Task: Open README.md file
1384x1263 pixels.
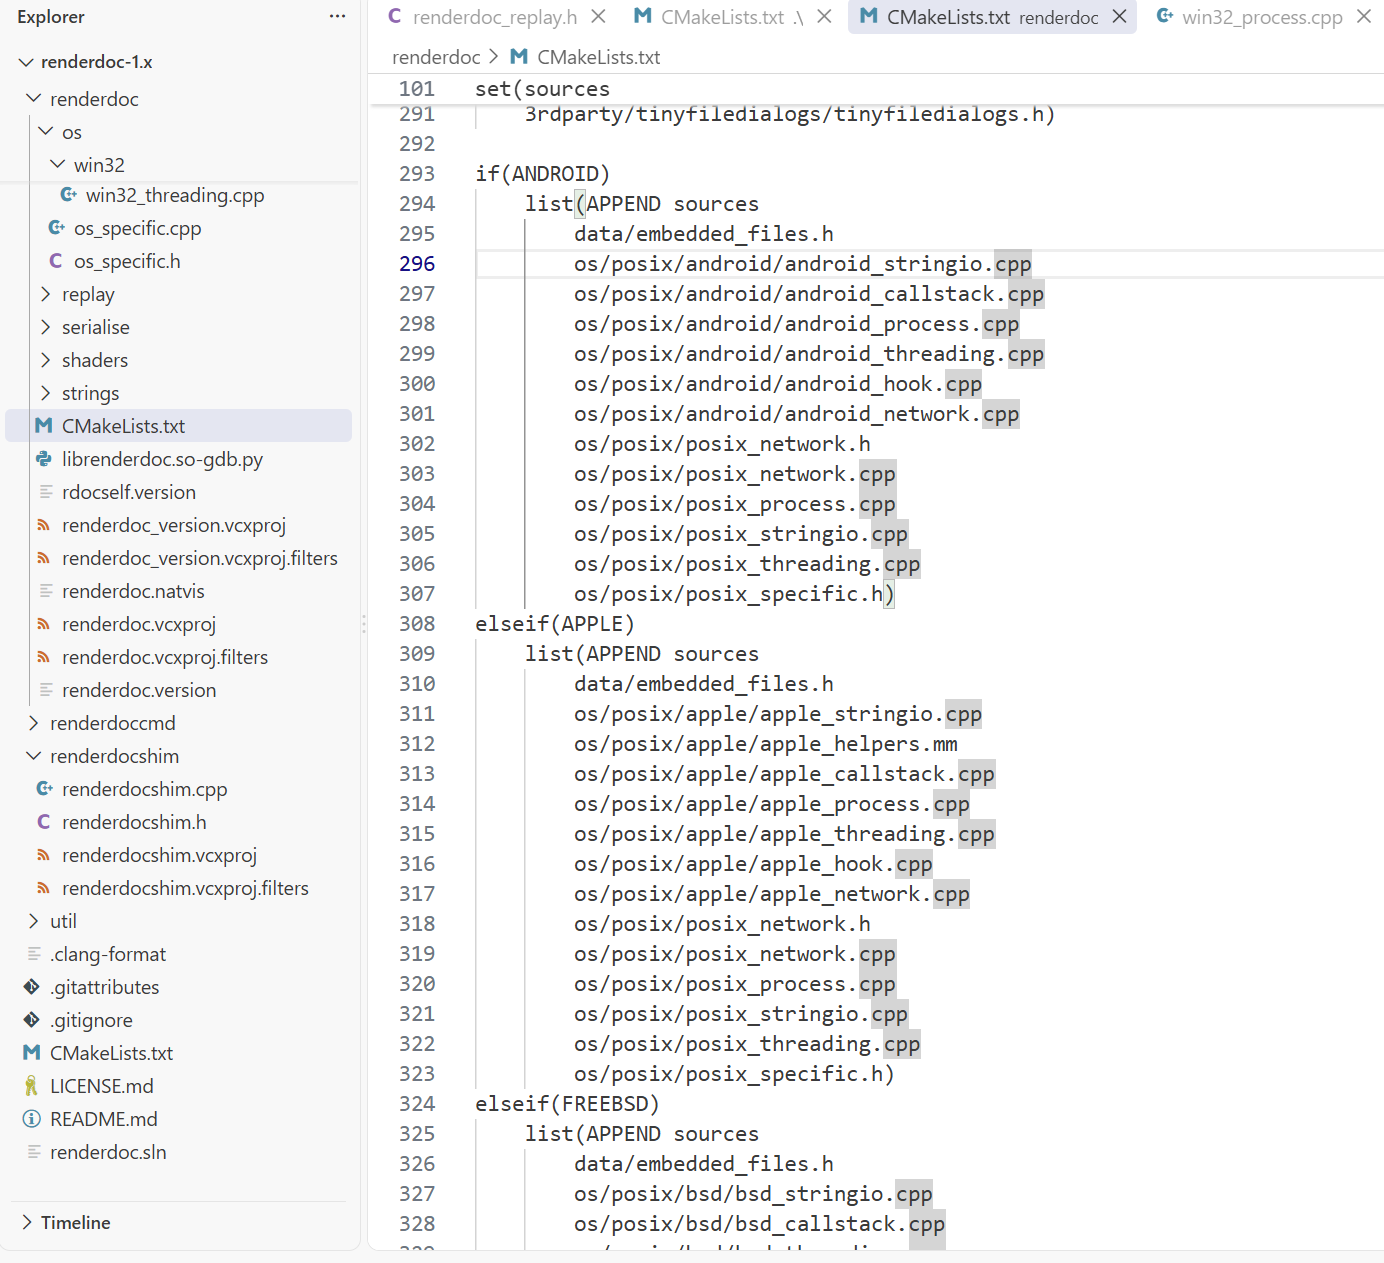Action: (x=104, y=1119)
